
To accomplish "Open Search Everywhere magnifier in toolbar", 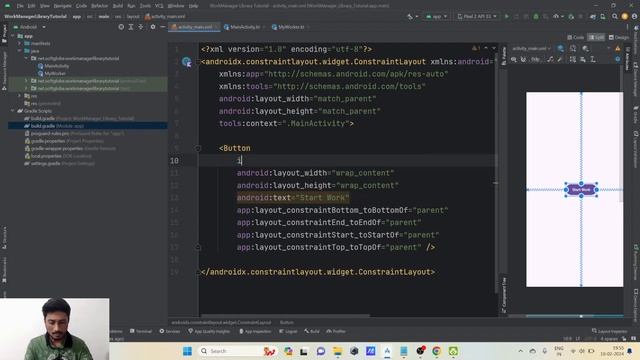I will [x=615, y=16].
